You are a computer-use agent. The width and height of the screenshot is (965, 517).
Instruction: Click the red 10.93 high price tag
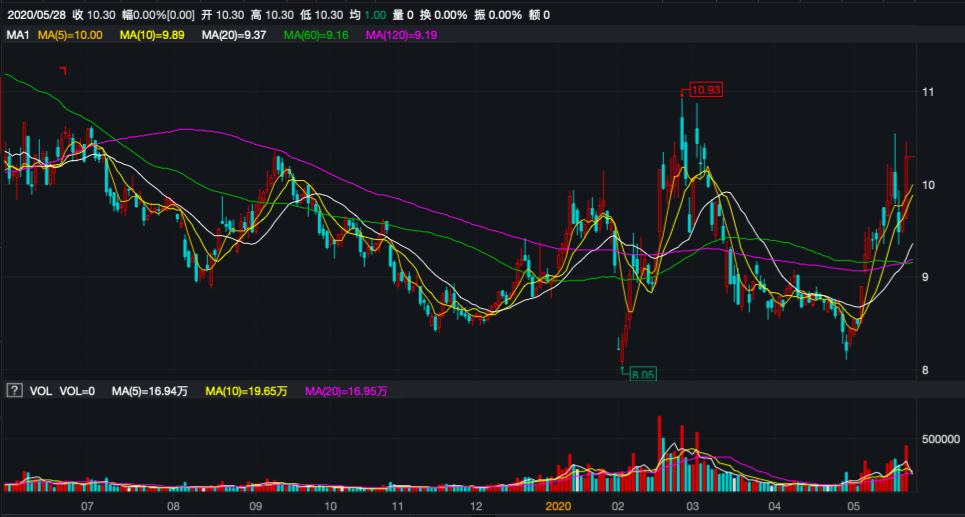tap(705, 90)
